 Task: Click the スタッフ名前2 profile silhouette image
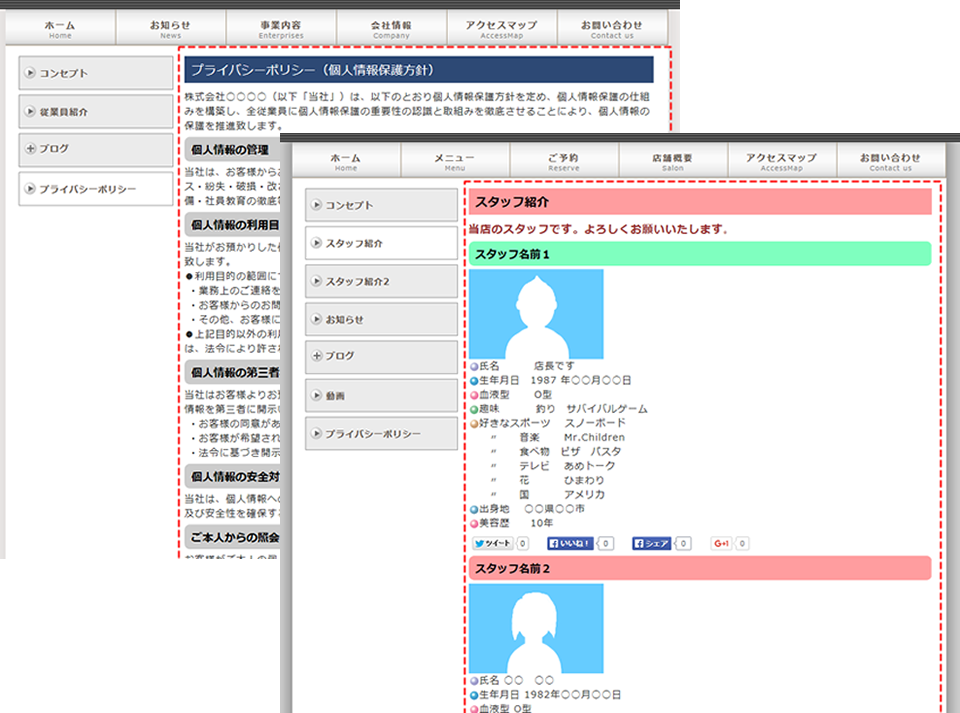point(536,629)
